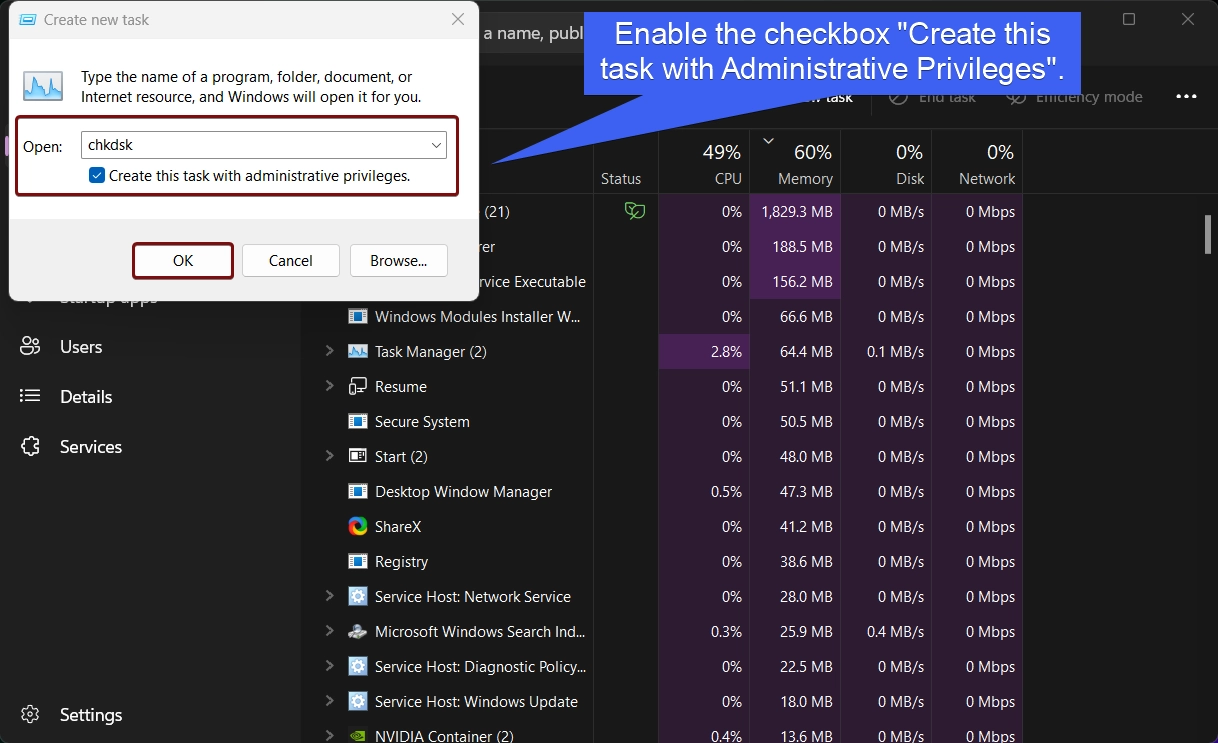
Task: Expand the Task Manager (2) process group
Action: tap(329, 351)
